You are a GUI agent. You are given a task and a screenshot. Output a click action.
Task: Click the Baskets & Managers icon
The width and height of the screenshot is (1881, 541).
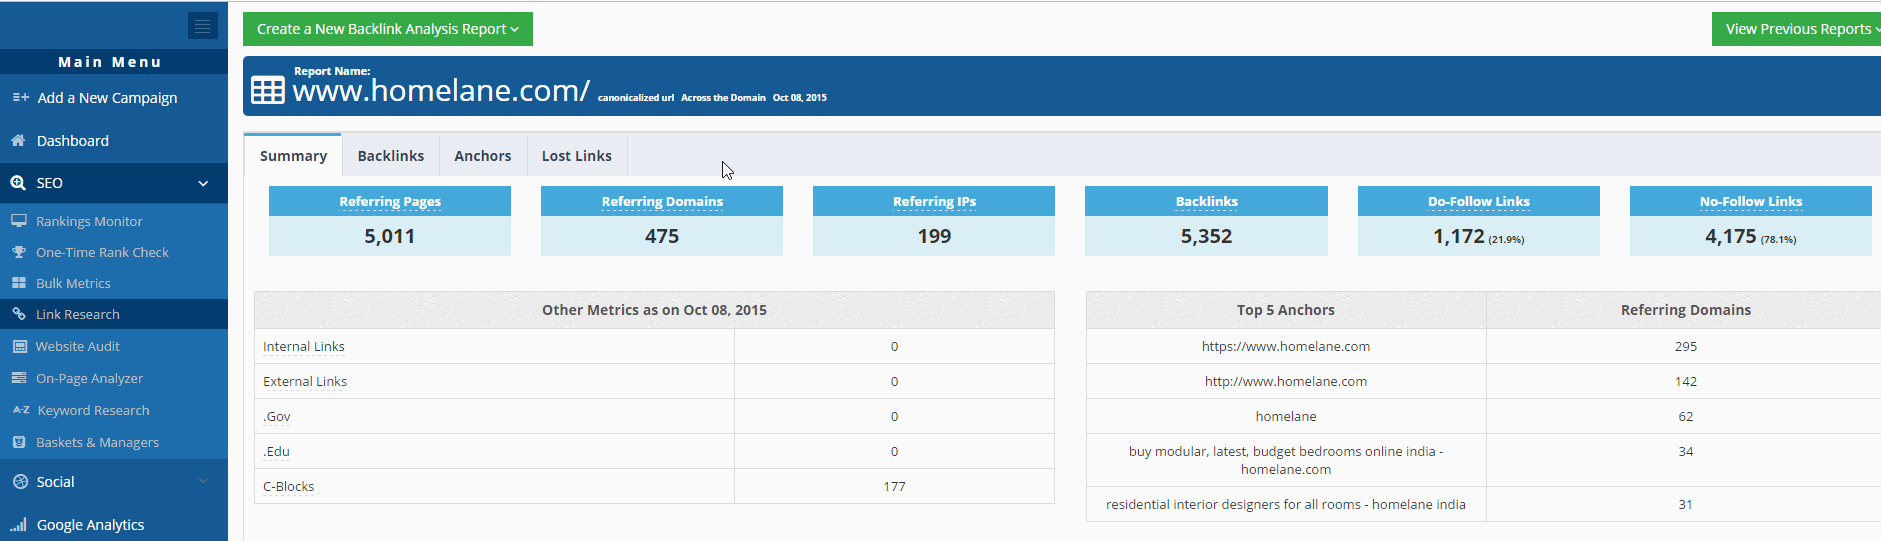click(19, 442)
